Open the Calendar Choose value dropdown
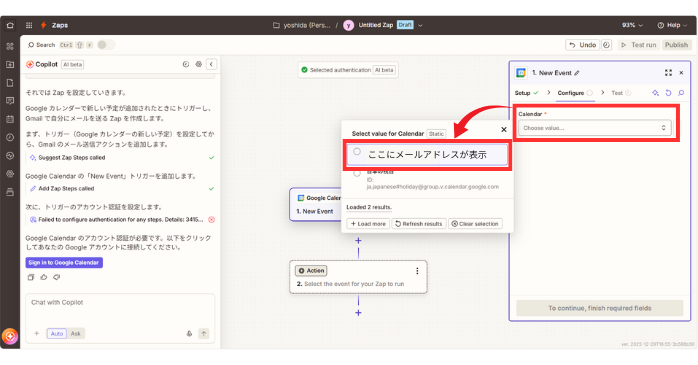 click(595, 128)
